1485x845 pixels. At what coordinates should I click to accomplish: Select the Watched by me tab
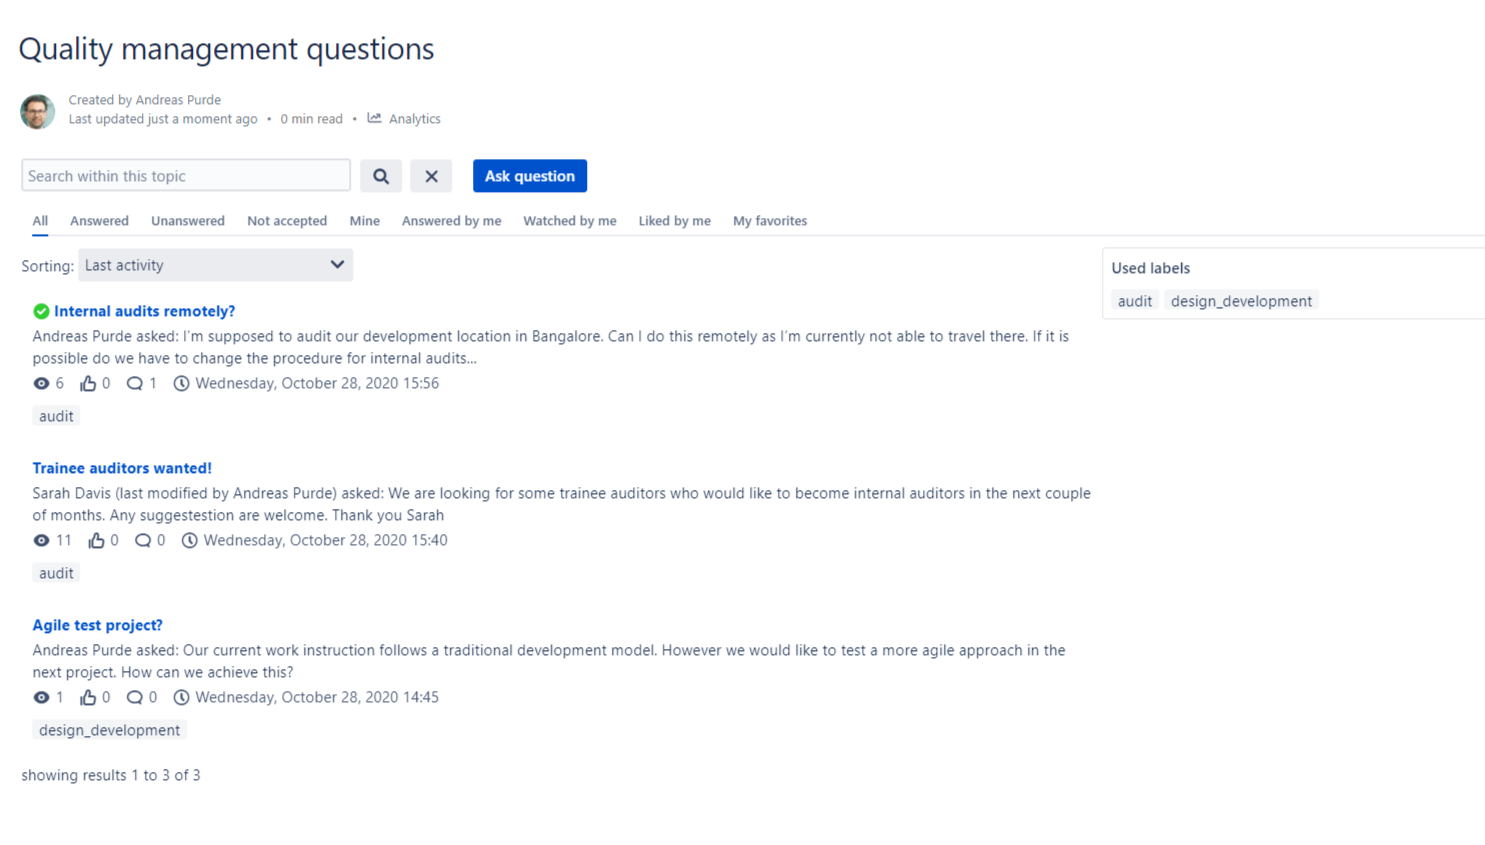coord(570,221)
